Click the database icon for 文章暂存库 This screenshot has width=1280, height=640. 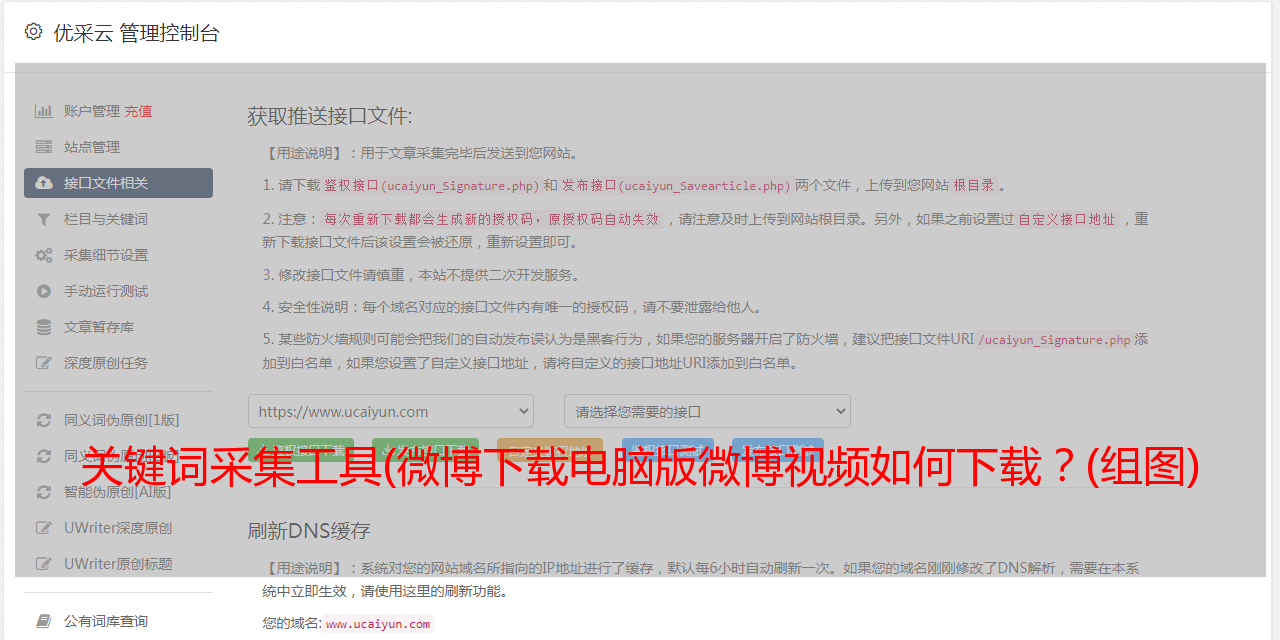point(44,327)
